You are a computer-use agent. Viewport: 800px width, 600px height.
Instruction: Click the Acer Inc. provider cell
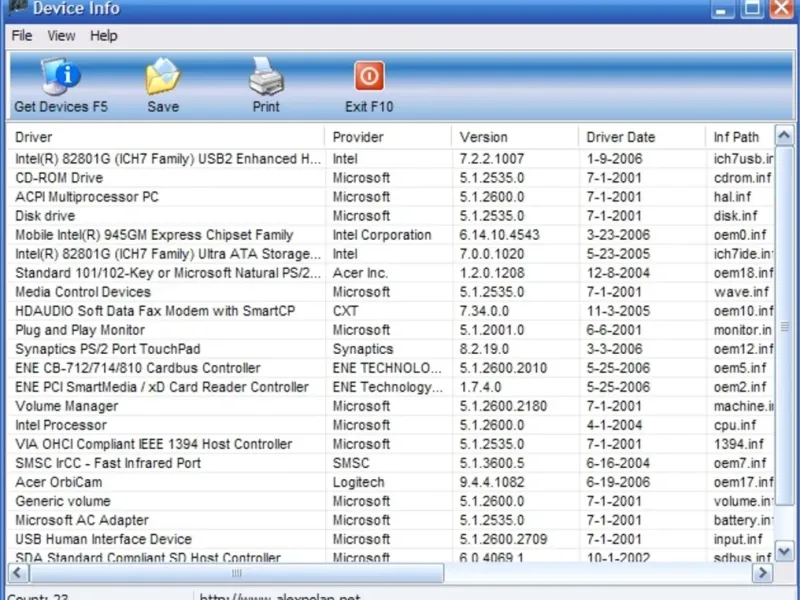pyautogui.click(x=360, y=273)
